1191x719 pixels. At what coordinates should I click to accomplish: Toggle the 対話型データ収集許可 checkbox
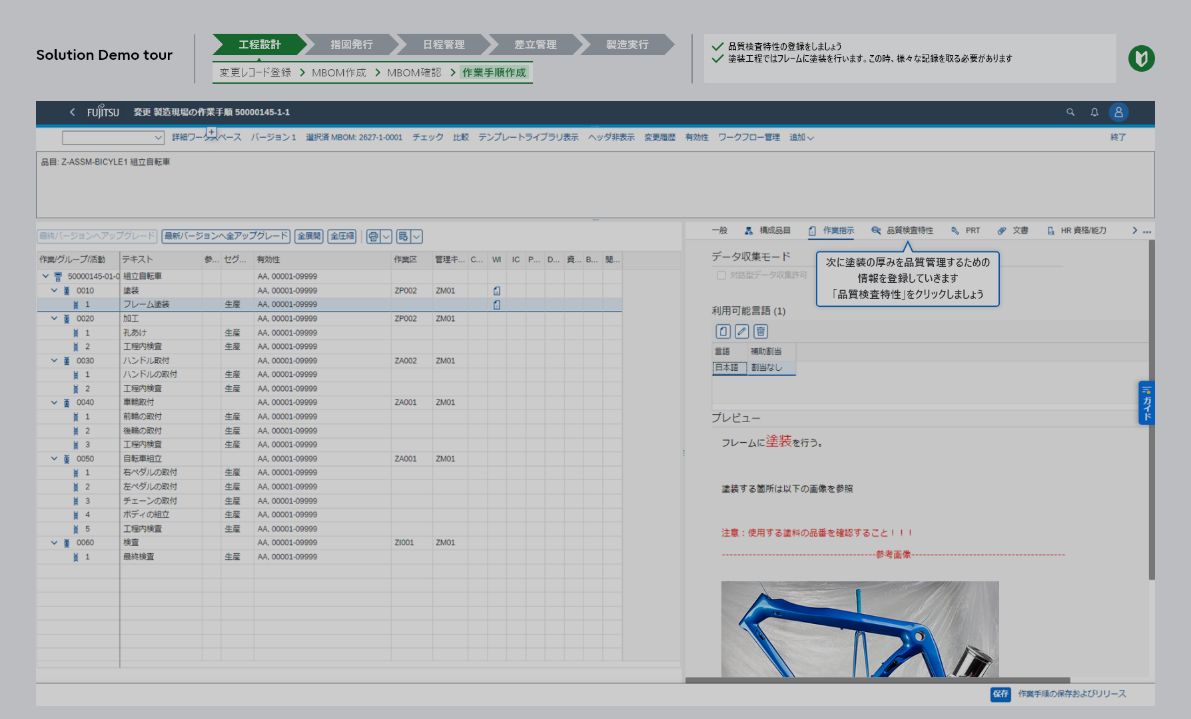pyautogui.click(x=721, y=275)
